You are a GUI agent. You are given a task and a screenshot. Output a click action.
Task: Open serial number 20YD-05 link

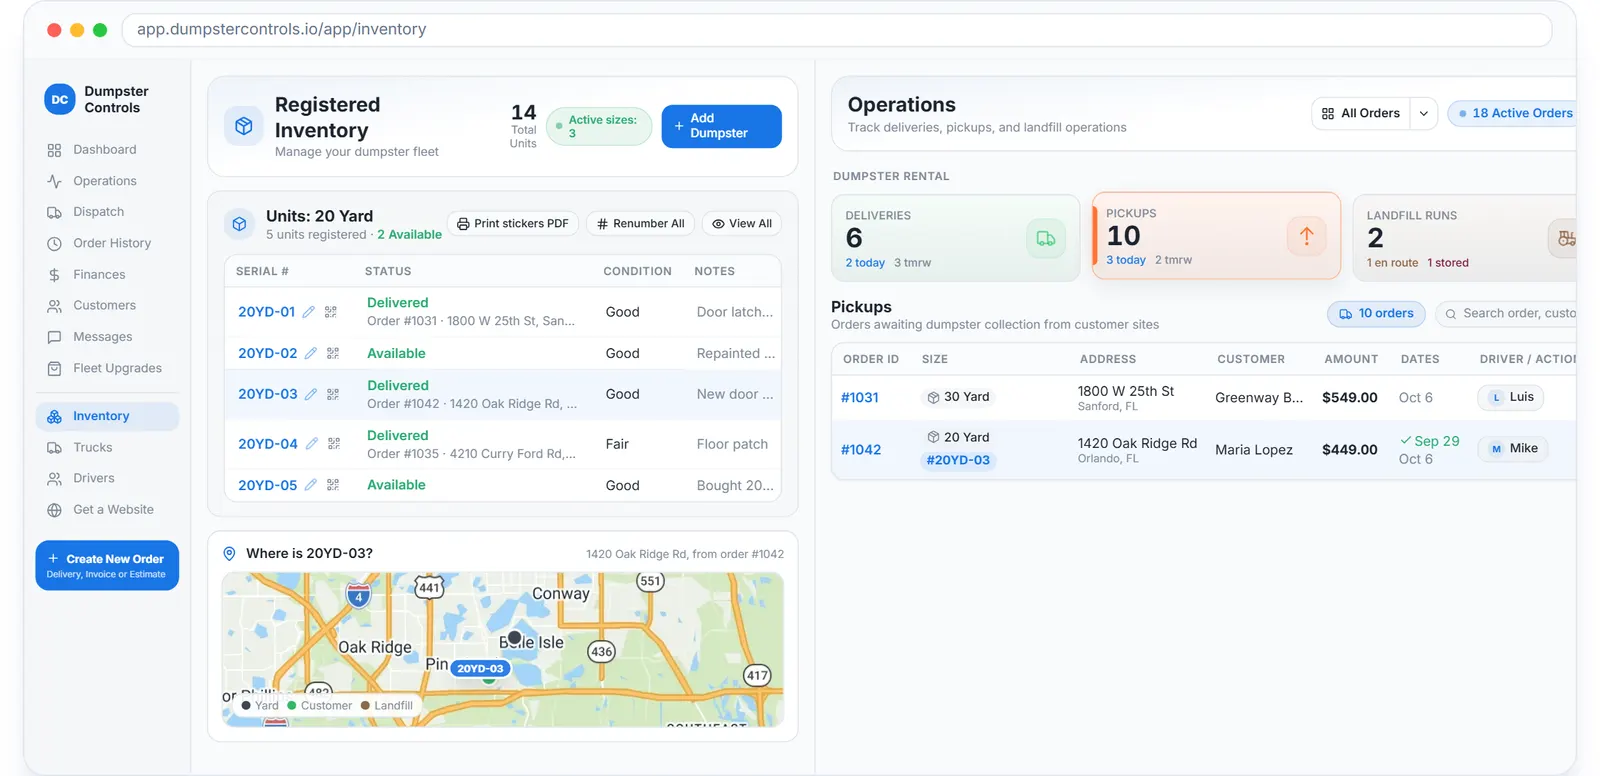pyautogui.click(x=268, y=485)
